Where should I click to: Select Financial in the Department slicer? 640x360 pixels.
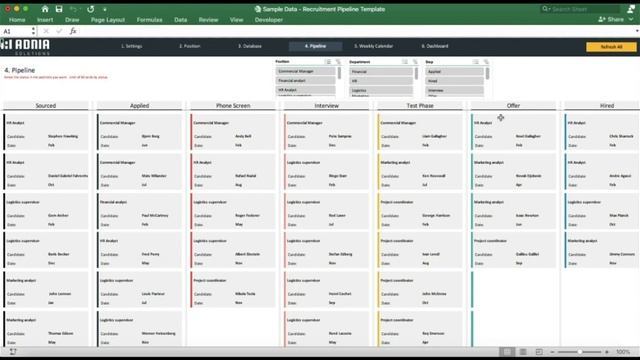(381, 71)
